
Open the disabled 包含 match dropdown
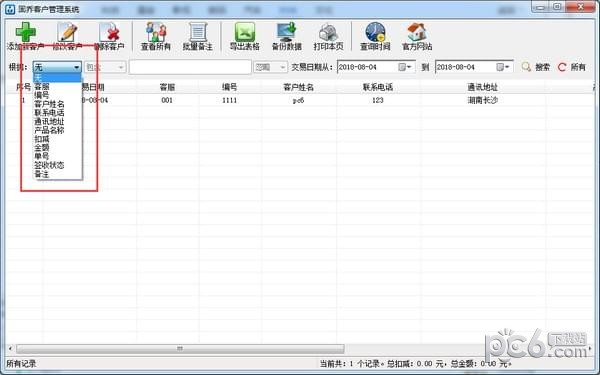tap(105, 67)
